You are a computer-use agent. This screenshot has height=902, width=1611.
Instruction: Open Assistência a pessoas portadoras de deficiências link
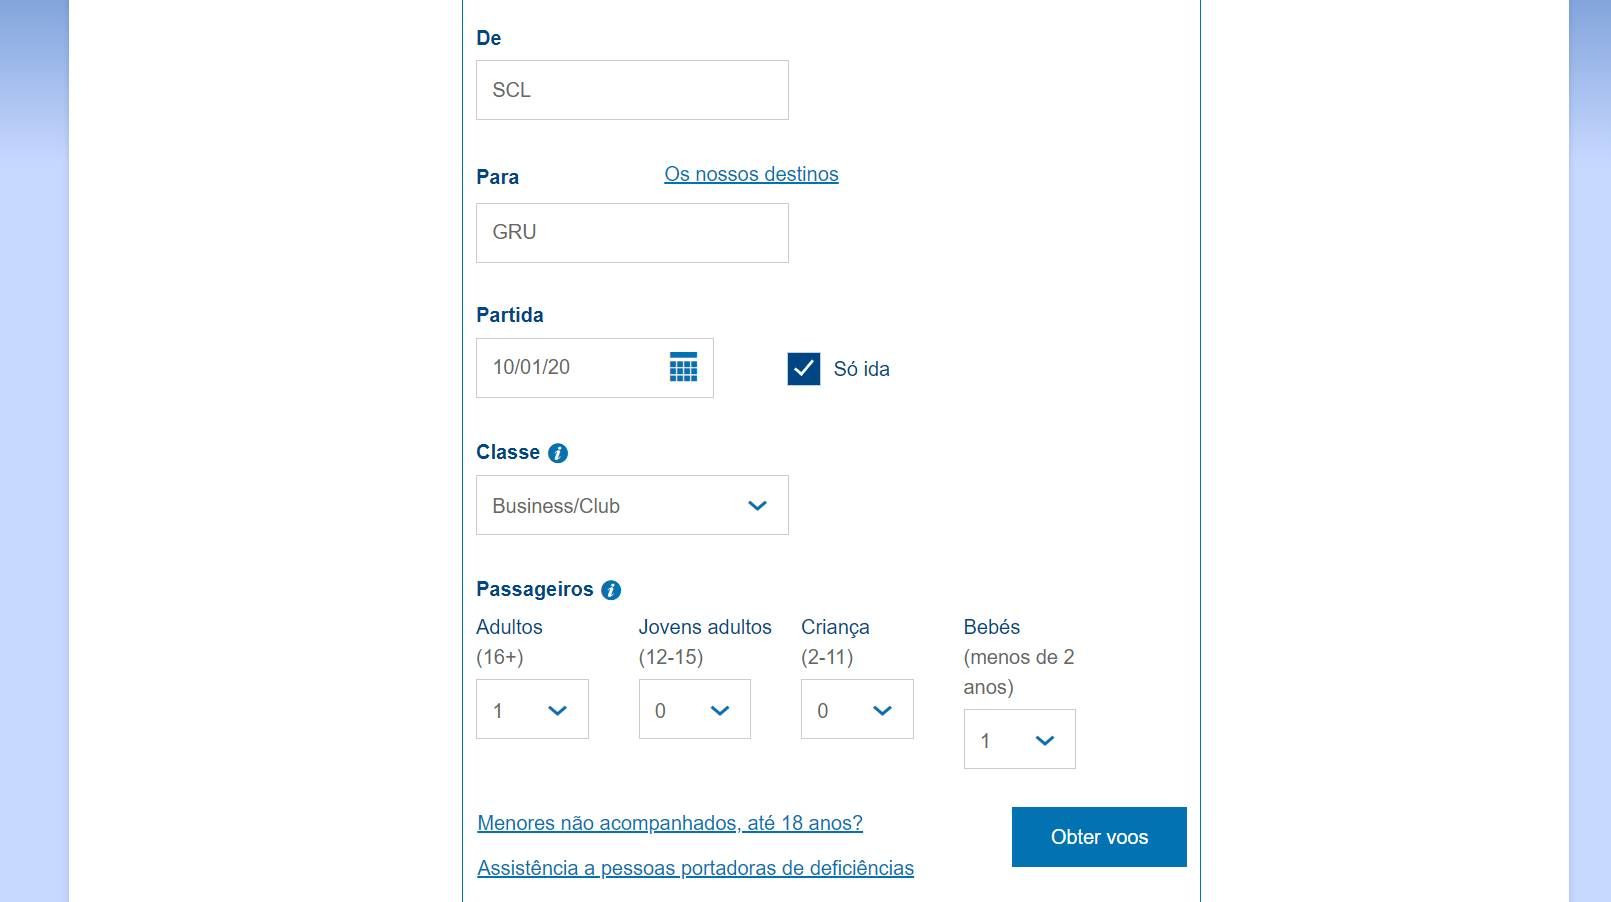695,868
